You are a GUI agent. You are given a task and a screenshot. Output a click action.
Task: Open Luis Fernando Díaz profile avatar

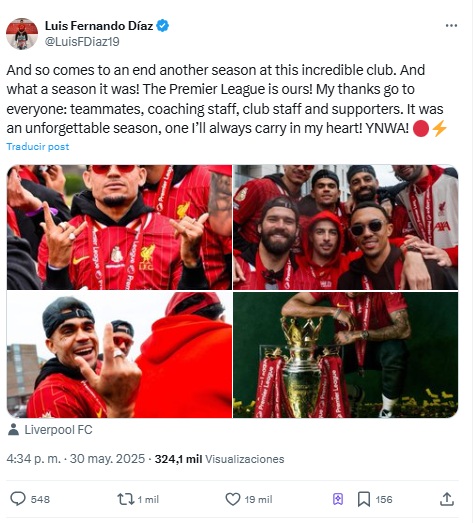click(x=22, y=34)
